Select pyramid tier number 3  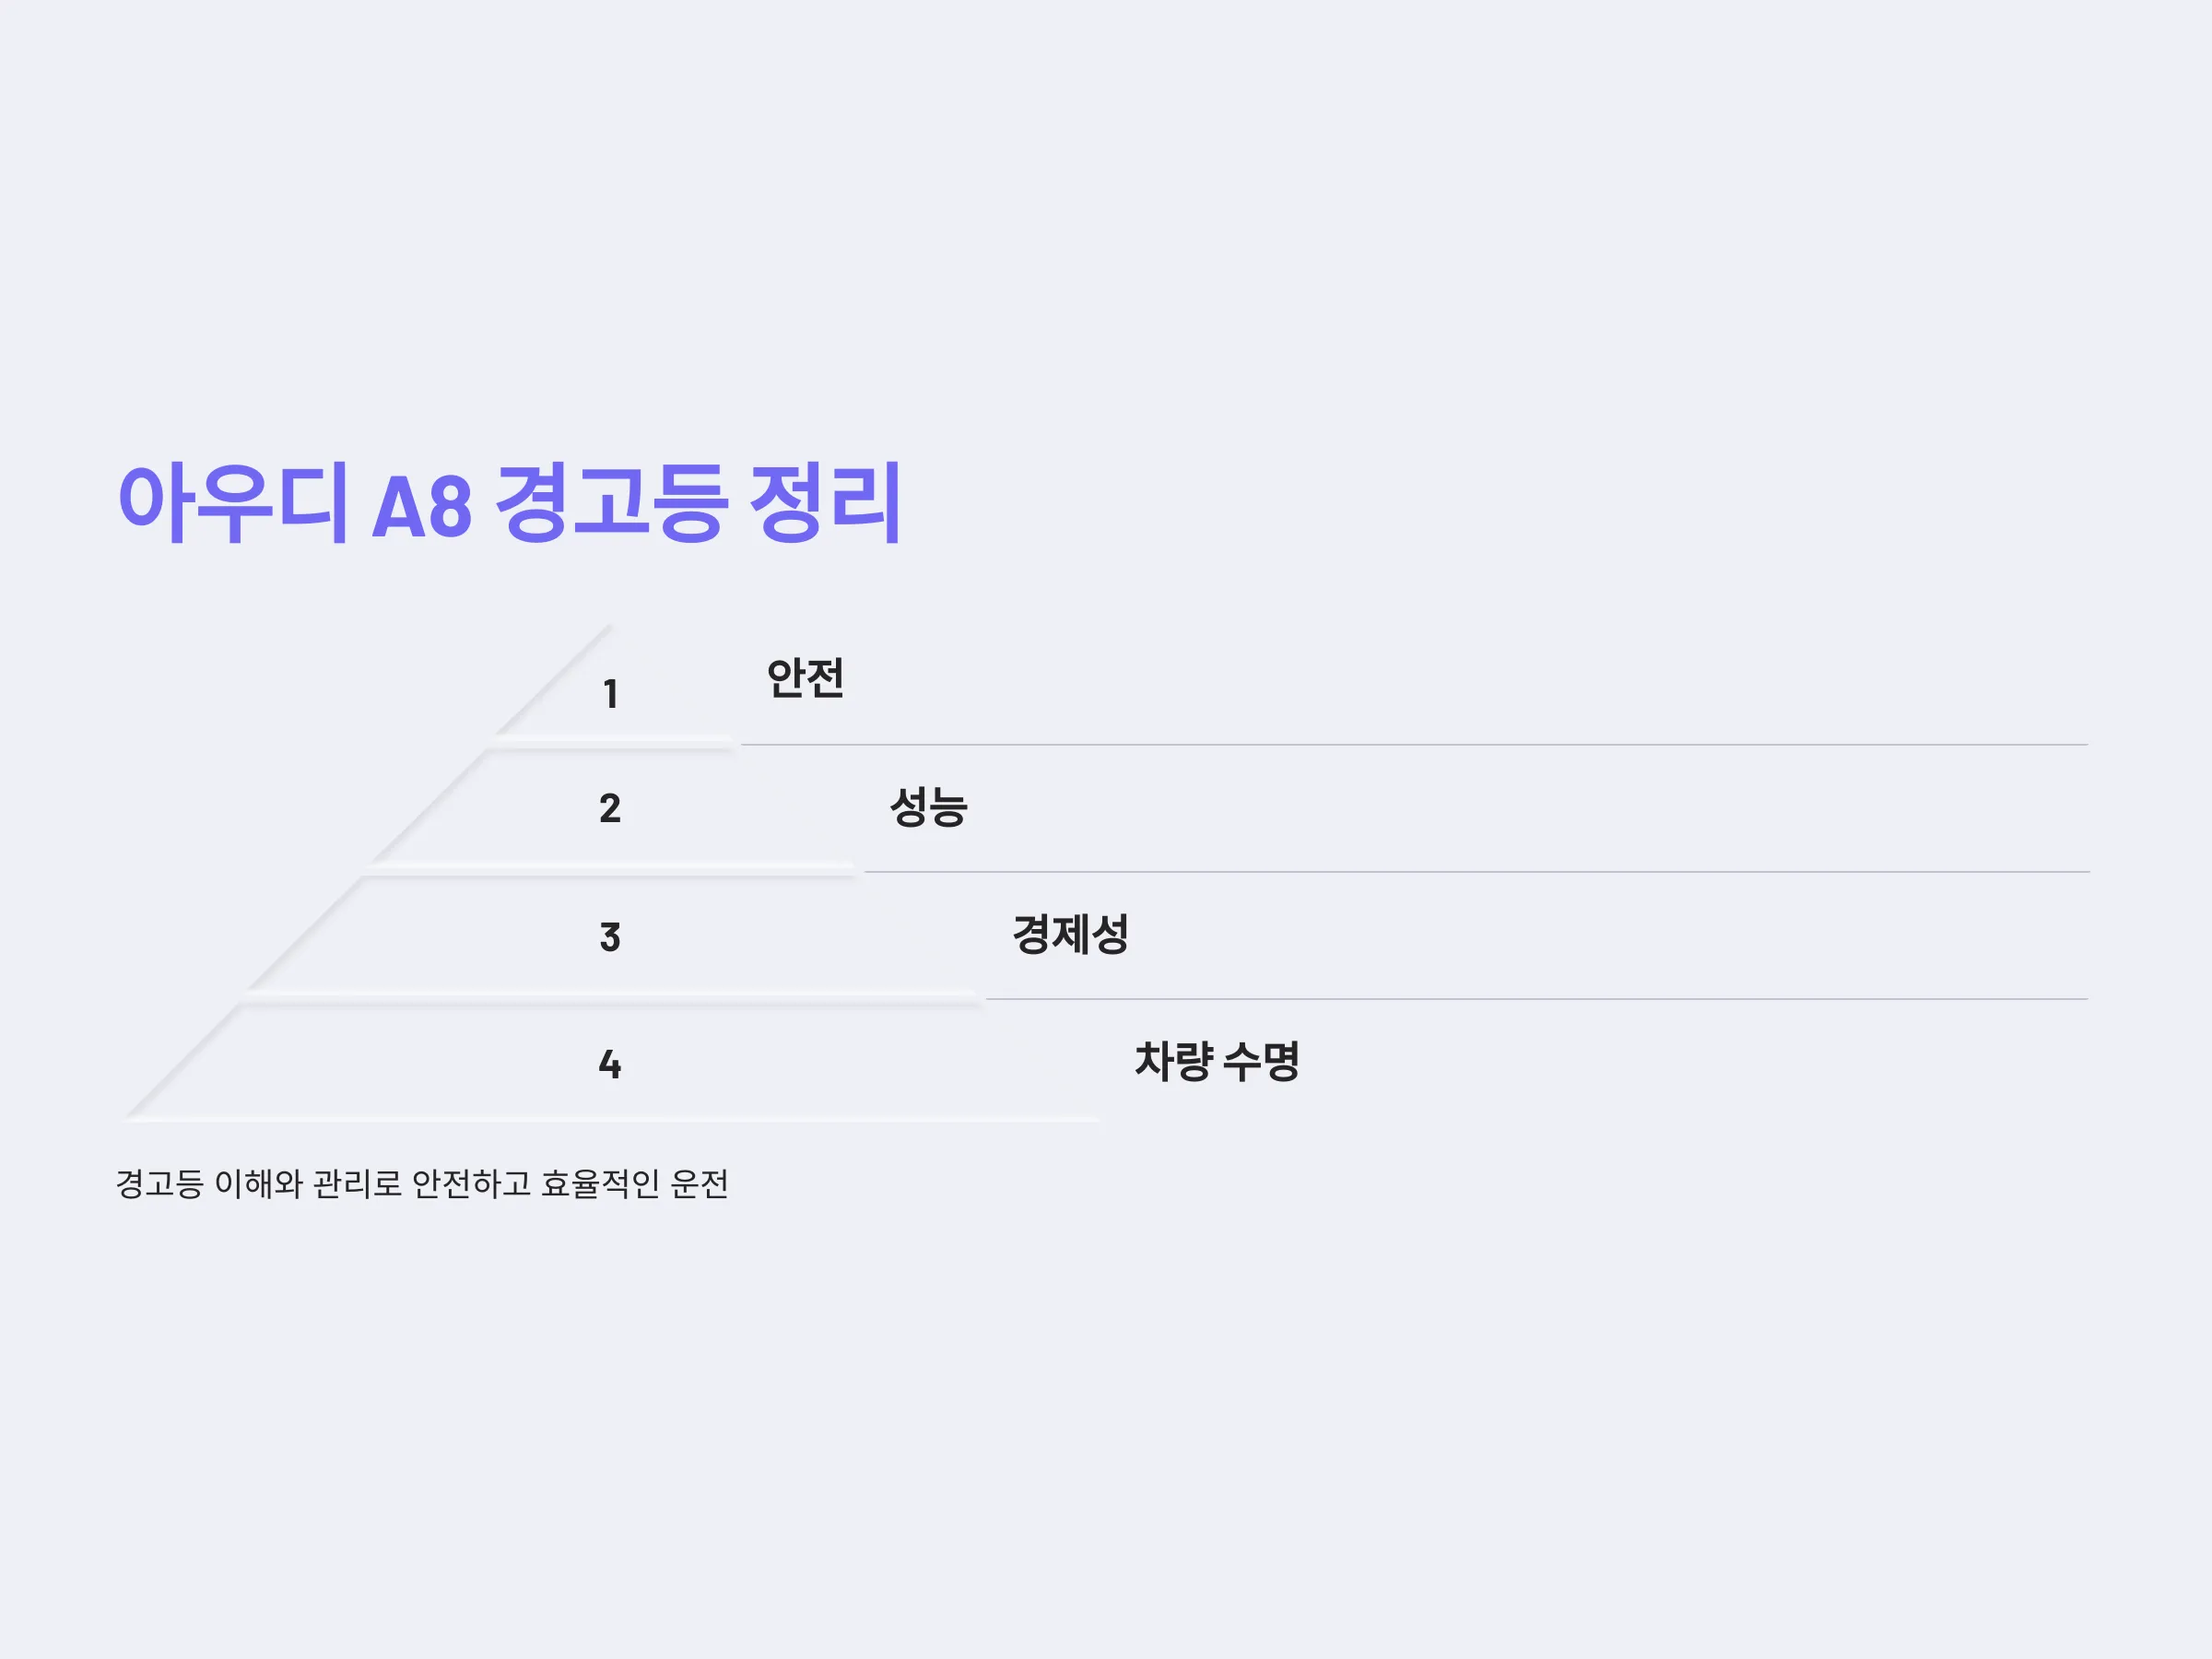[610, 937]
